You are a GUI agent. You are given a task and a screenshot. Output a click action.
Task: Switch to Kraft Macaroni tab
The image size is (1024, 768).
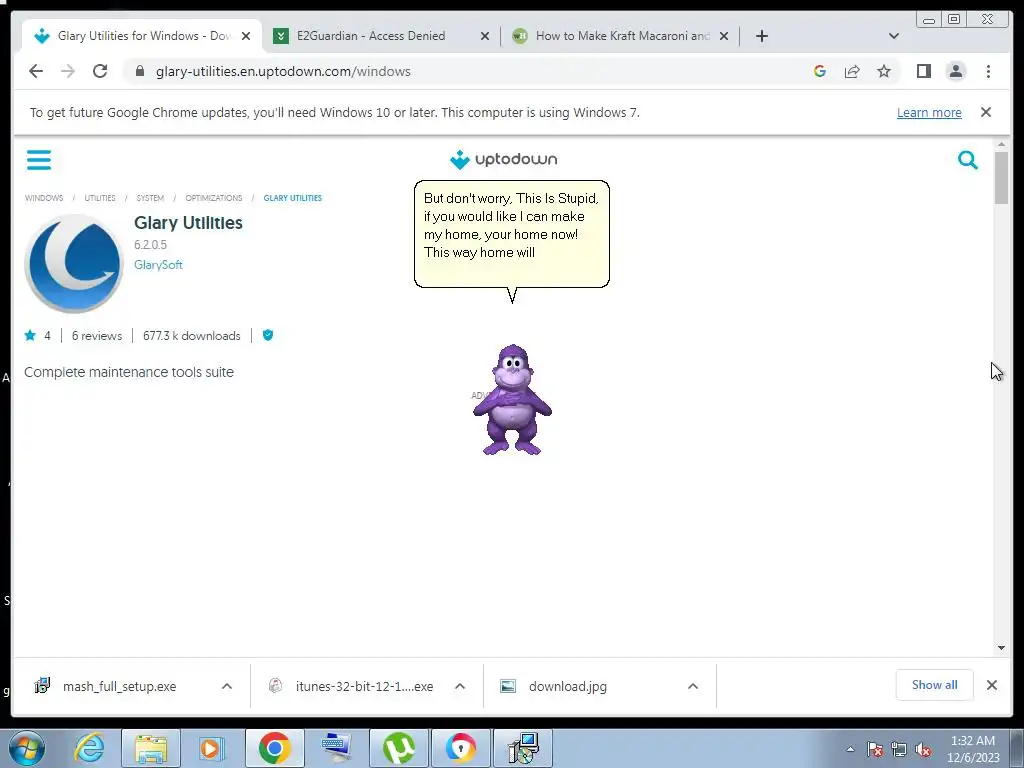622,36
